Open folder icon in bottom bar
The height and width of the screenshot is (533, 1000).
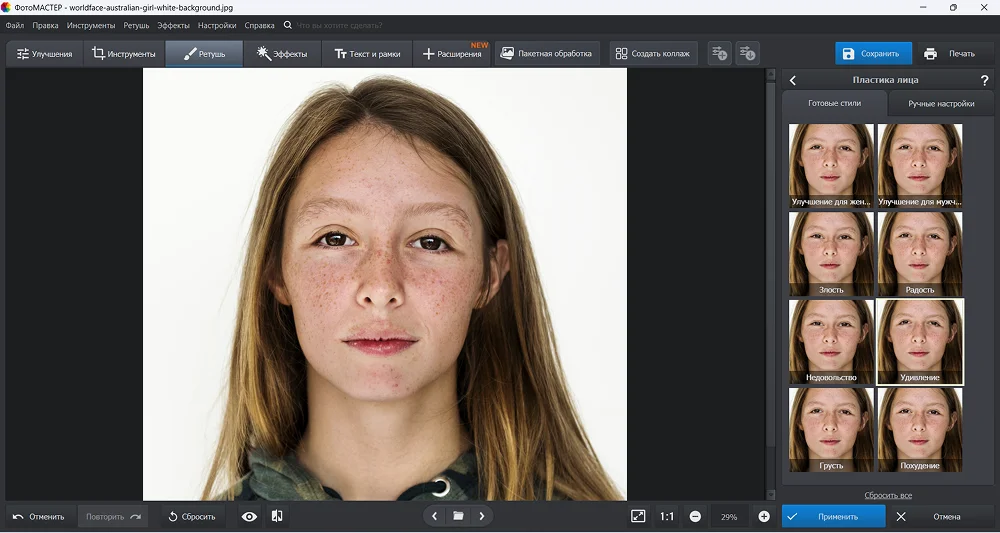458,516
